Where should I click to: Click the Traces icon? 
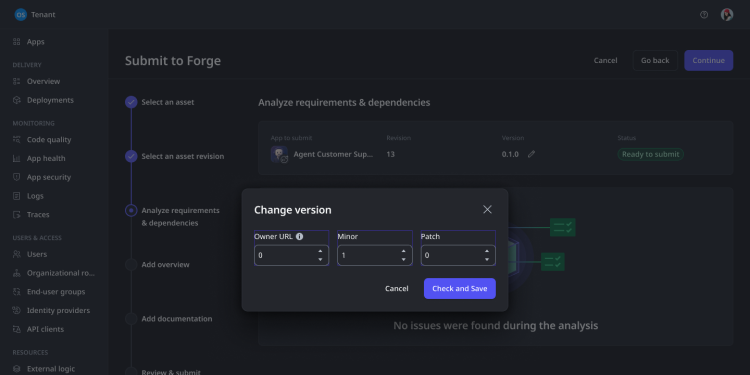(x=17, y=214)
